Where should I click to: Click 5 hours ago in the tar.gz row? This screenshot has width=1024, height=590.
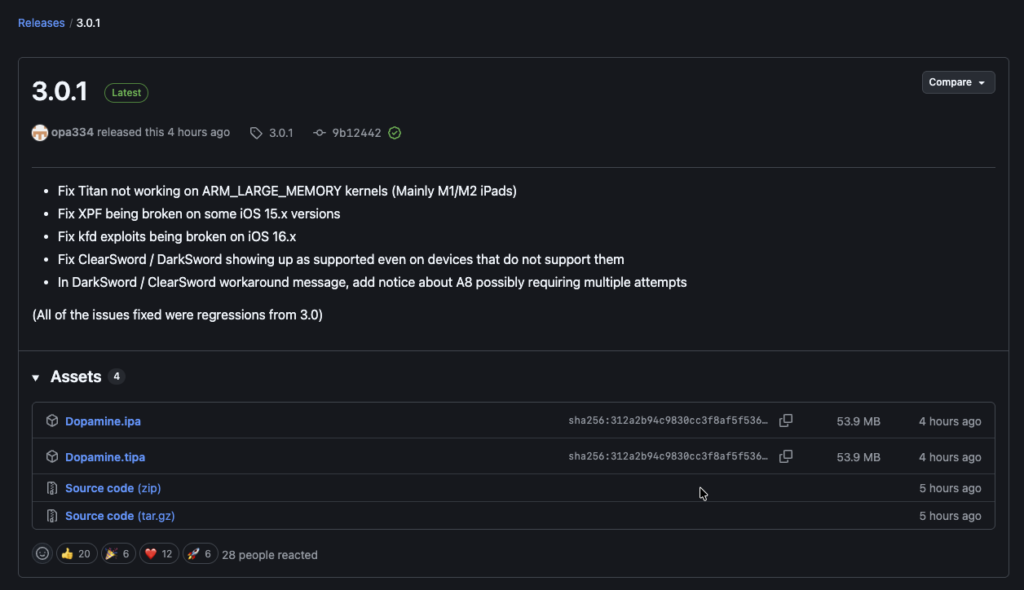(950, 516)
